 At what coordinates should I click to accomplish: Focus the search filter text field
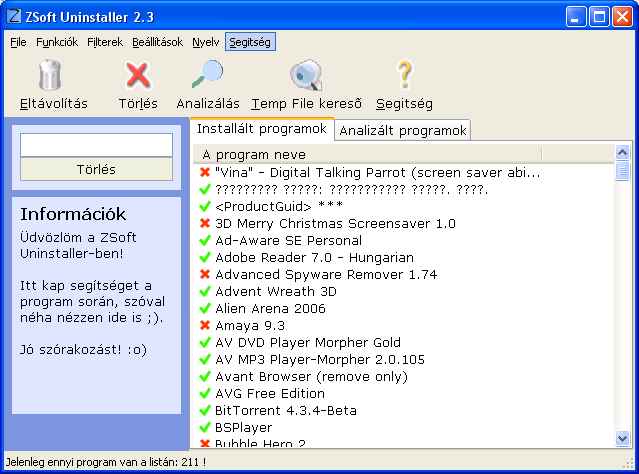pyautogui.click(x=96, y=145)
